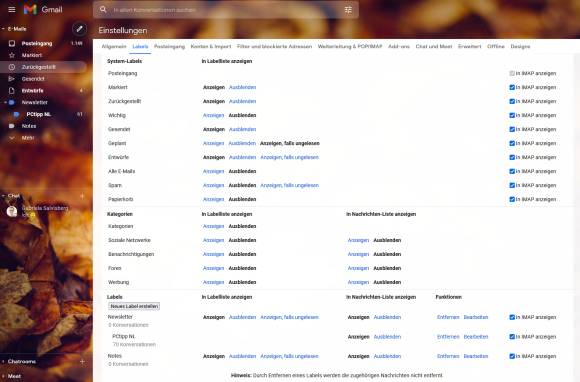Expand the Mehr sidebar section
Viewport: 580px width, 382px height.
[x=12, y=138]
